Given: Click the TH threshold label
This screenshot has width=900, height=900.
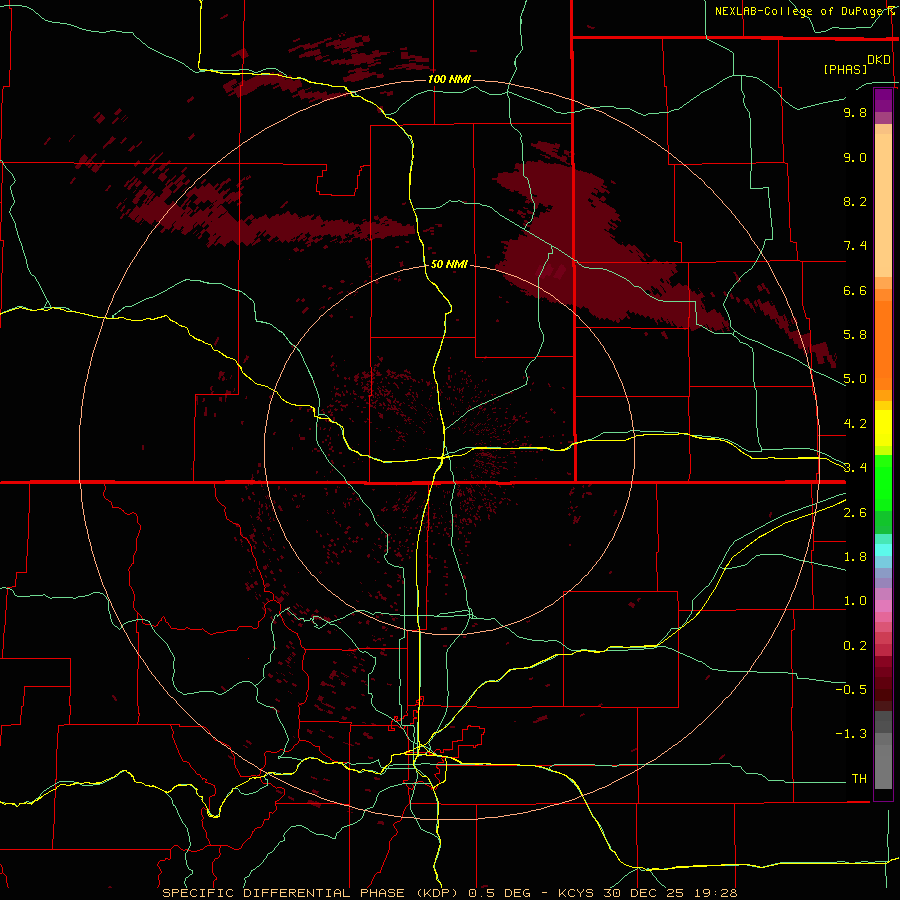Looking at the screenshot, I should point(859,779).
